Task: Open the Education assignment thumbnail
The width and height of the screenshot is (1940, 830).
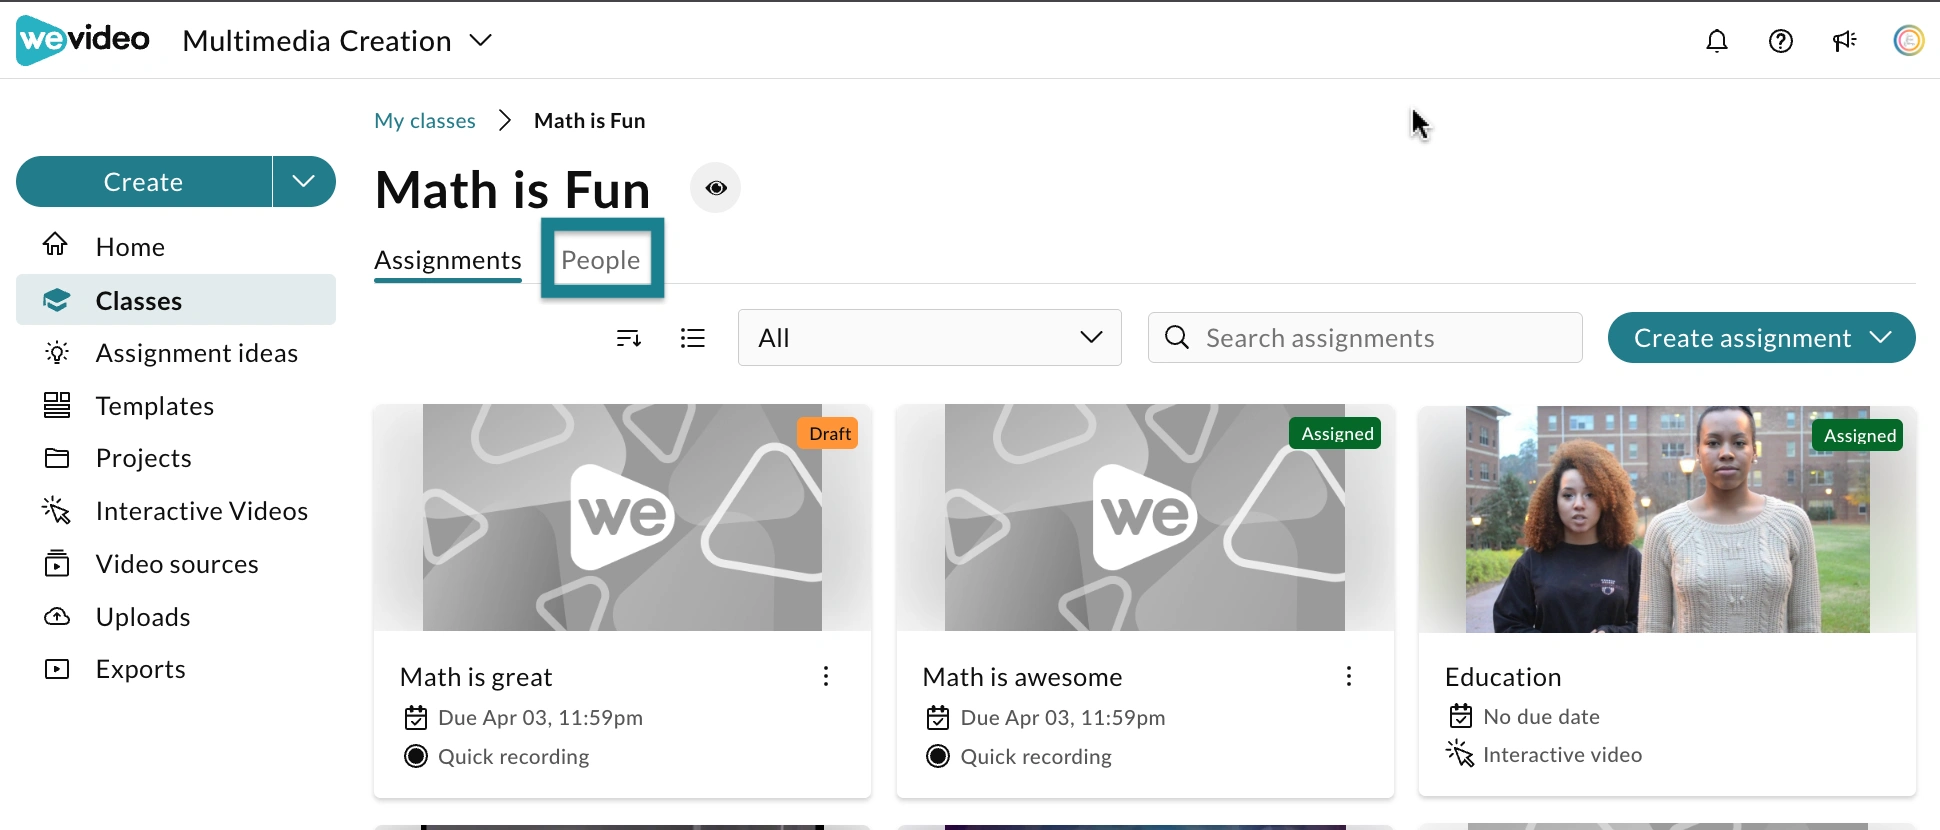Action: click(1667, 519)
